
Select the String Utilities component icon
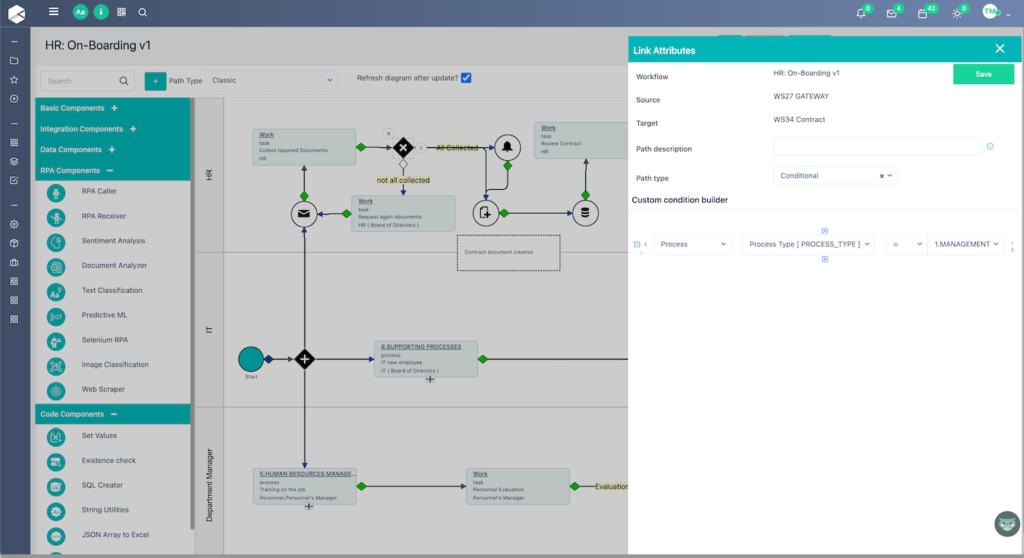pos(56,512)
